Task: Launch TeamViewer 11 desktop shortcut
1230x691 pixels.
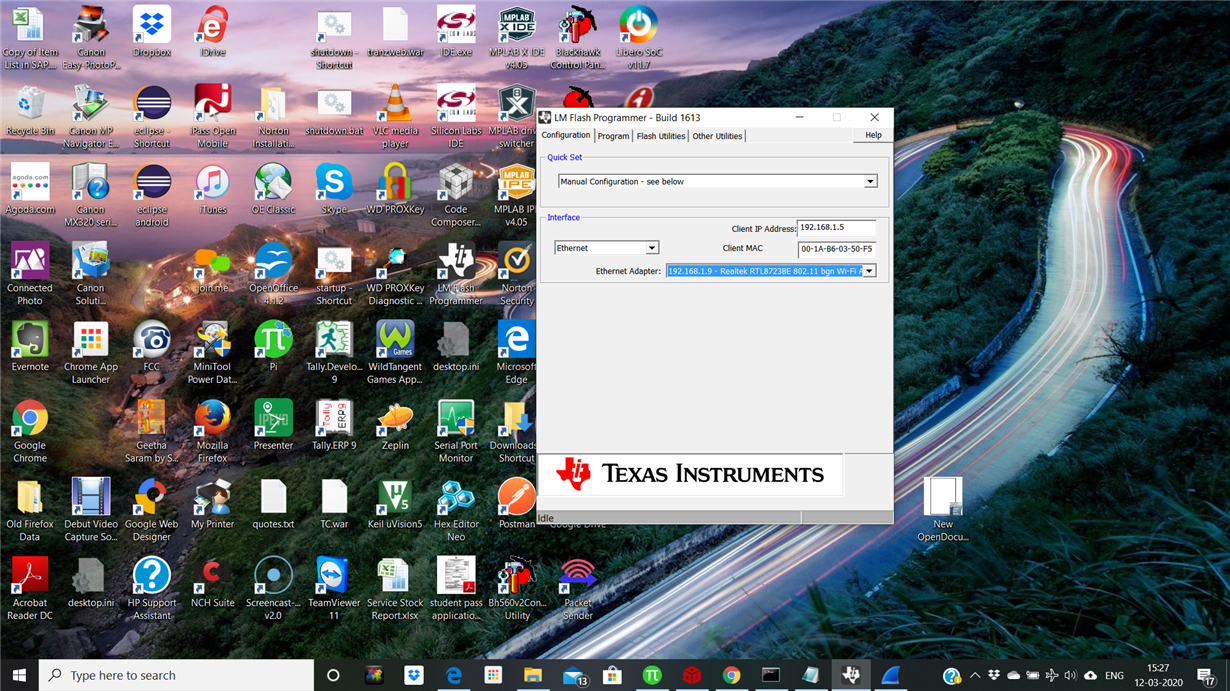Action: click(334, 589)
